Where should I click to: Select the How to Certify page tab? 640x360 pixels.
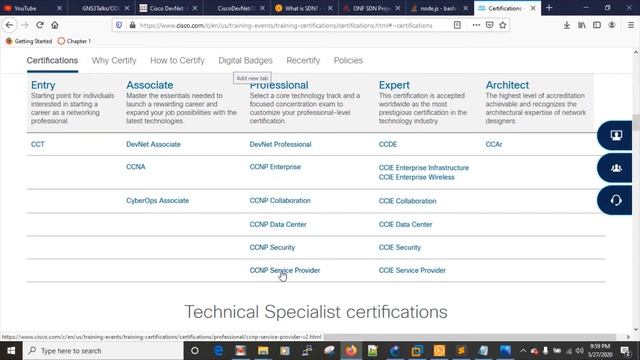[x=177, y=60]
